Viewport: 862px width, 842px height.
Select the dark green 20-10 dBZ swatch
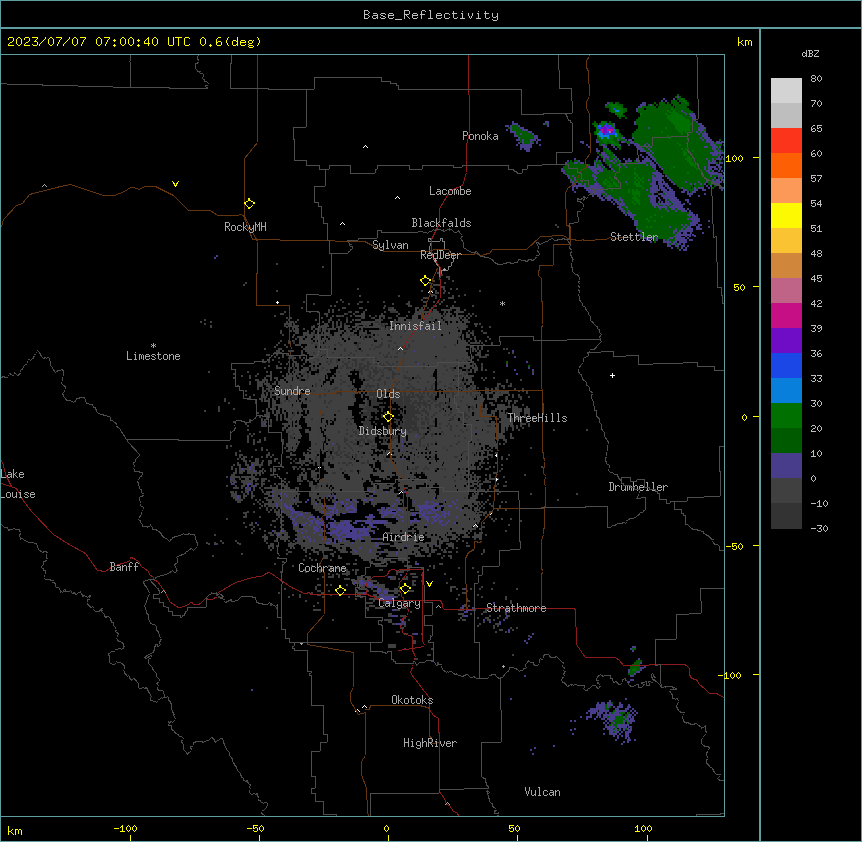coord(786,441)
